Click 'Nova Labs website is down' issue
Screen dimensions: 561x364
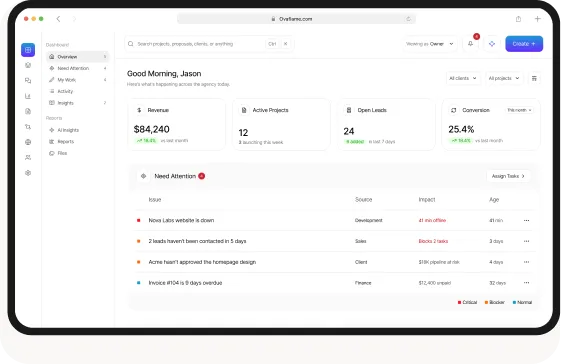181,220
